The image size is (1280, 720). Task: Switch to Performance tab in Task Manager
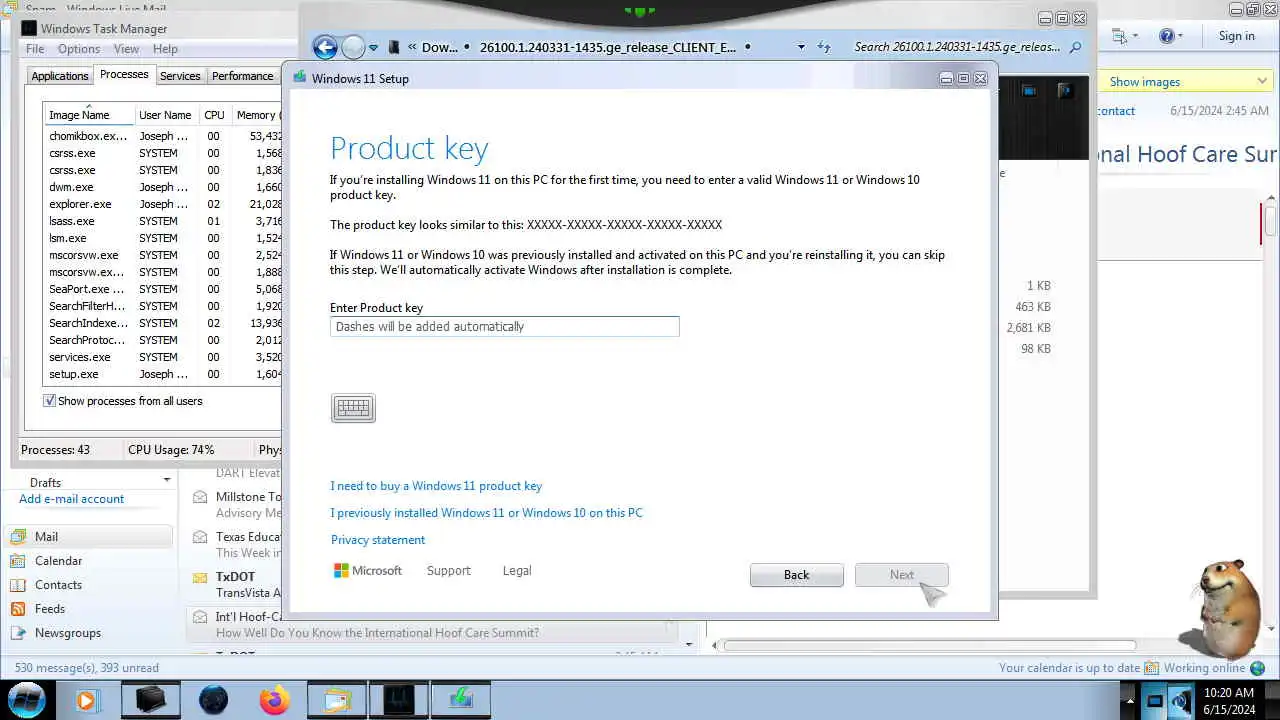pyautogui.click(x=242, y=76)
